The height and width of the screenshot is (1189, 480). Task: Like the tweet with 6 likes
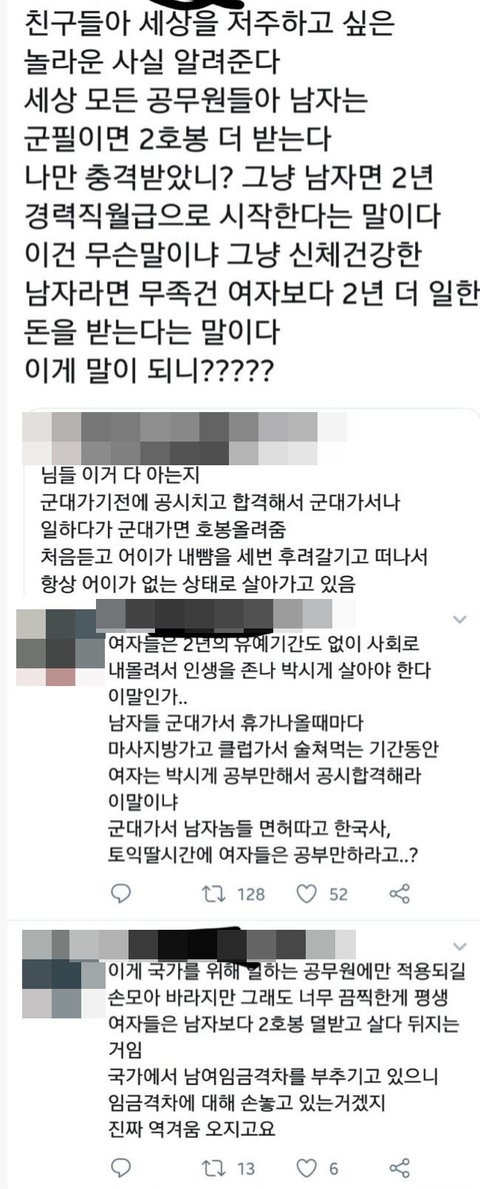point(306,1165)
